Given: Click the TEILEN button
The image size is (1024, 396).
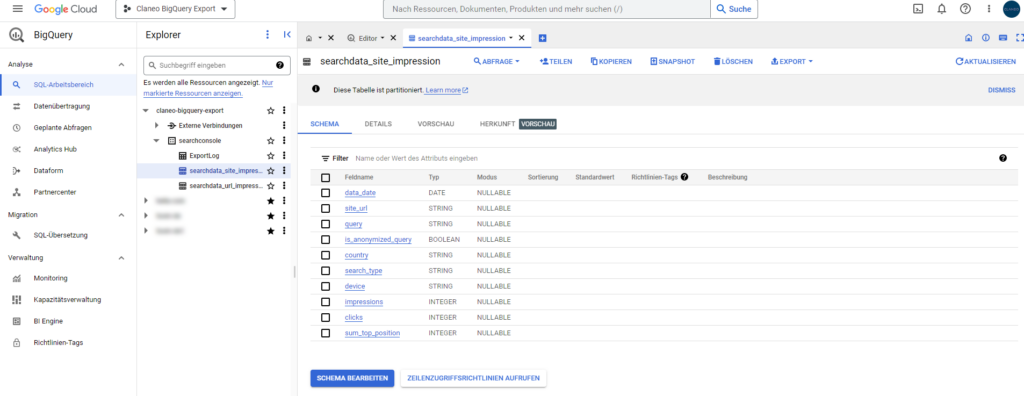Looking at the screenshot, I should pos(556,61).
